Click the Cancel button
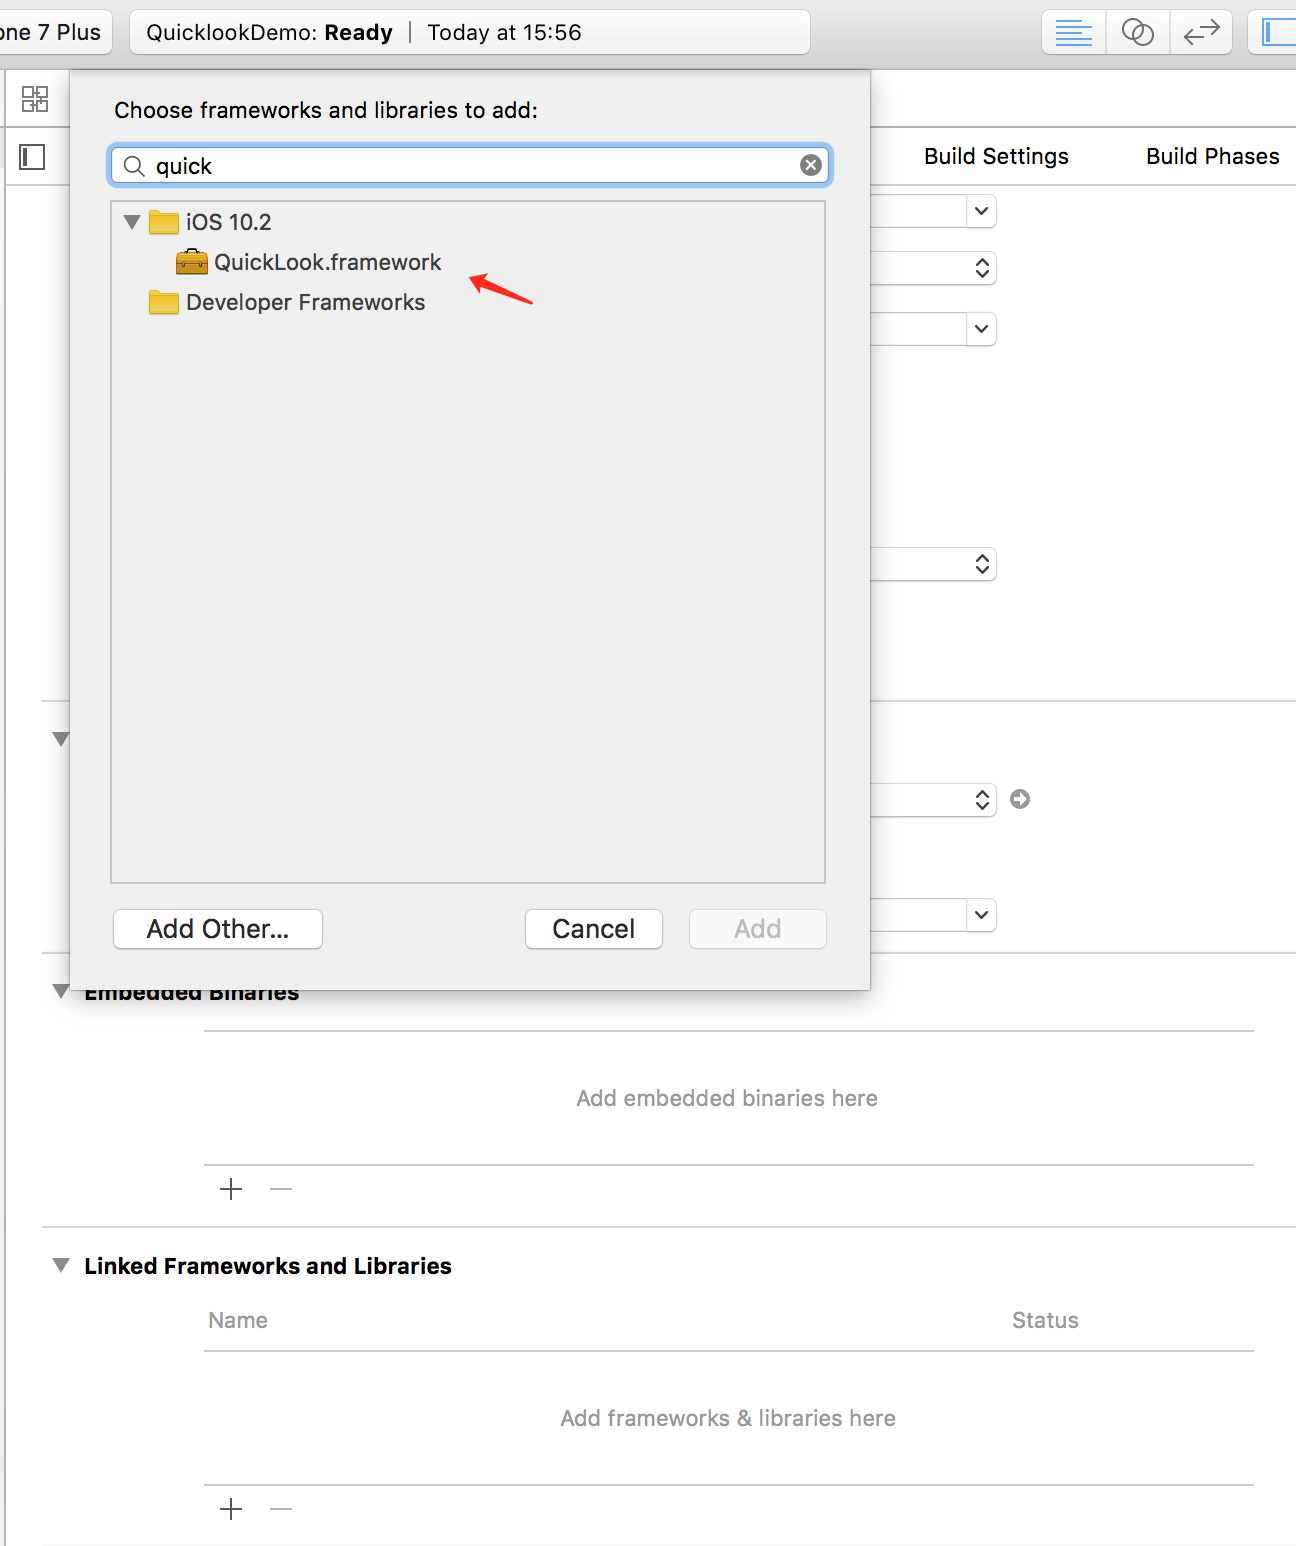Viewport: 1296px width, 1546px height. coord(593,928)
